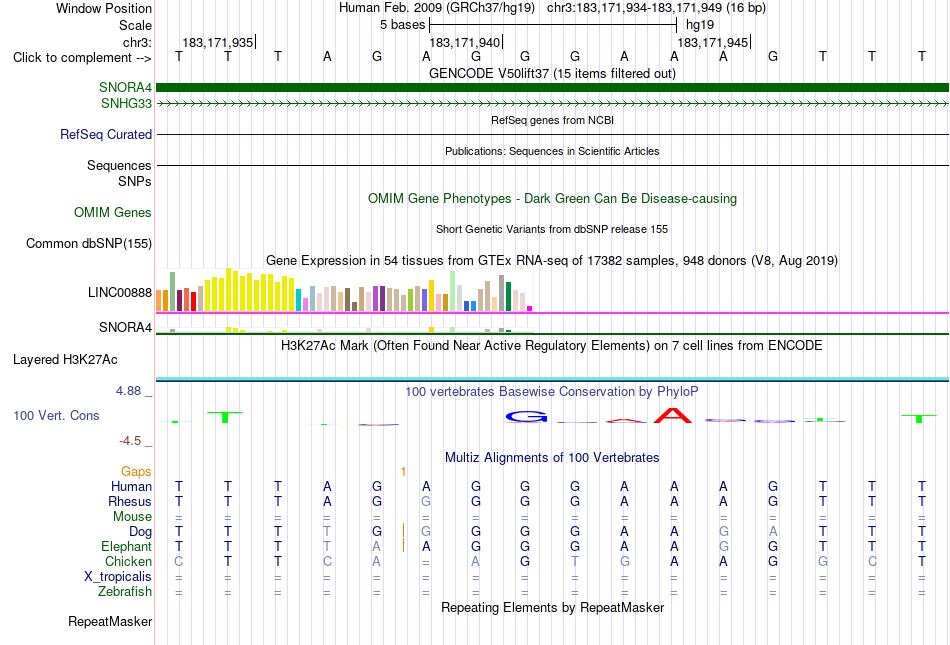Click the 4.88 PhyloP maximum value
The image size is (950, 645).
128,391
